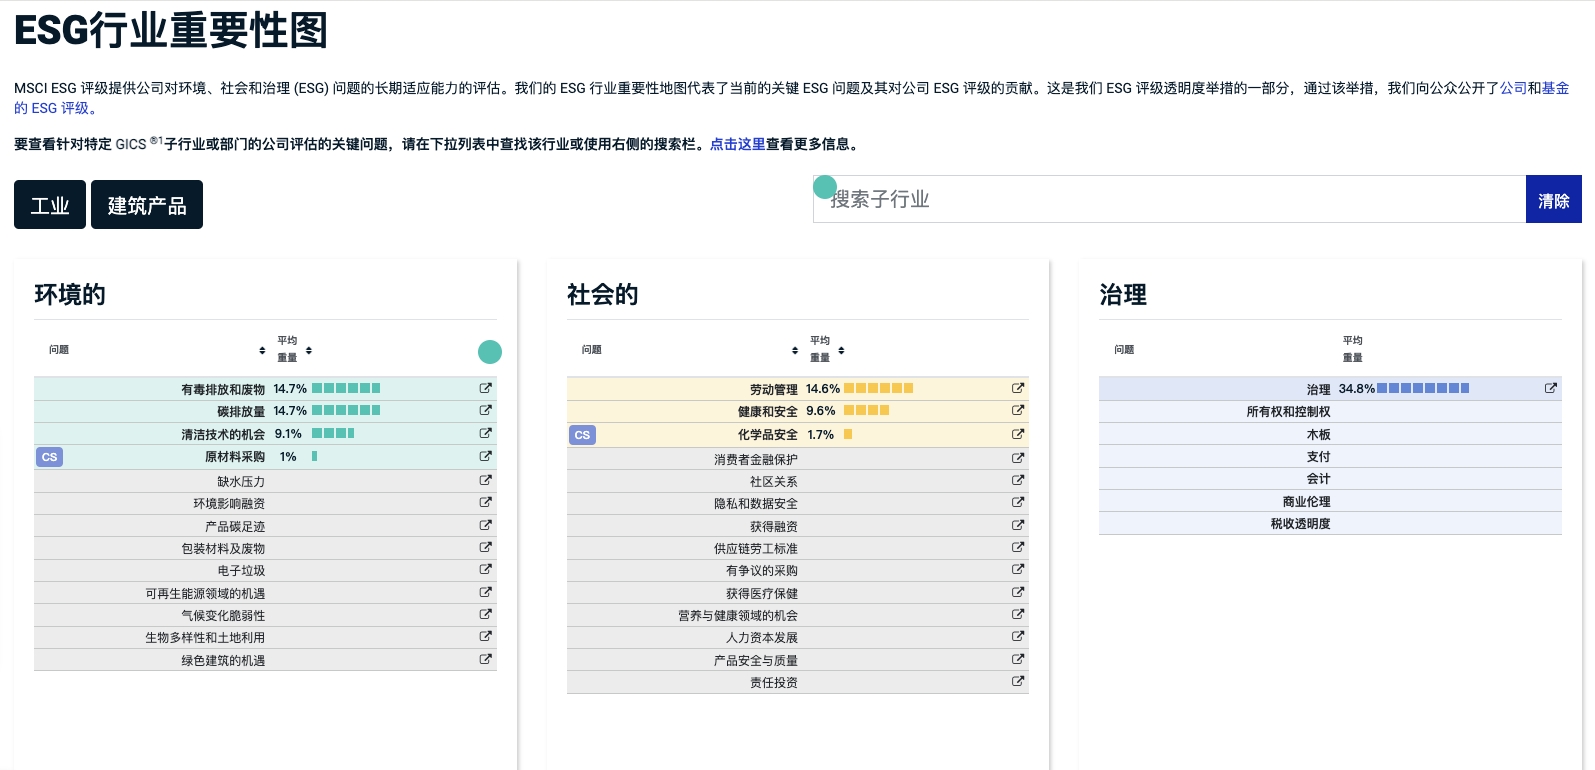Sort social table by 平均重量 column
1595x770 pixels.
[x=841, y=350]
